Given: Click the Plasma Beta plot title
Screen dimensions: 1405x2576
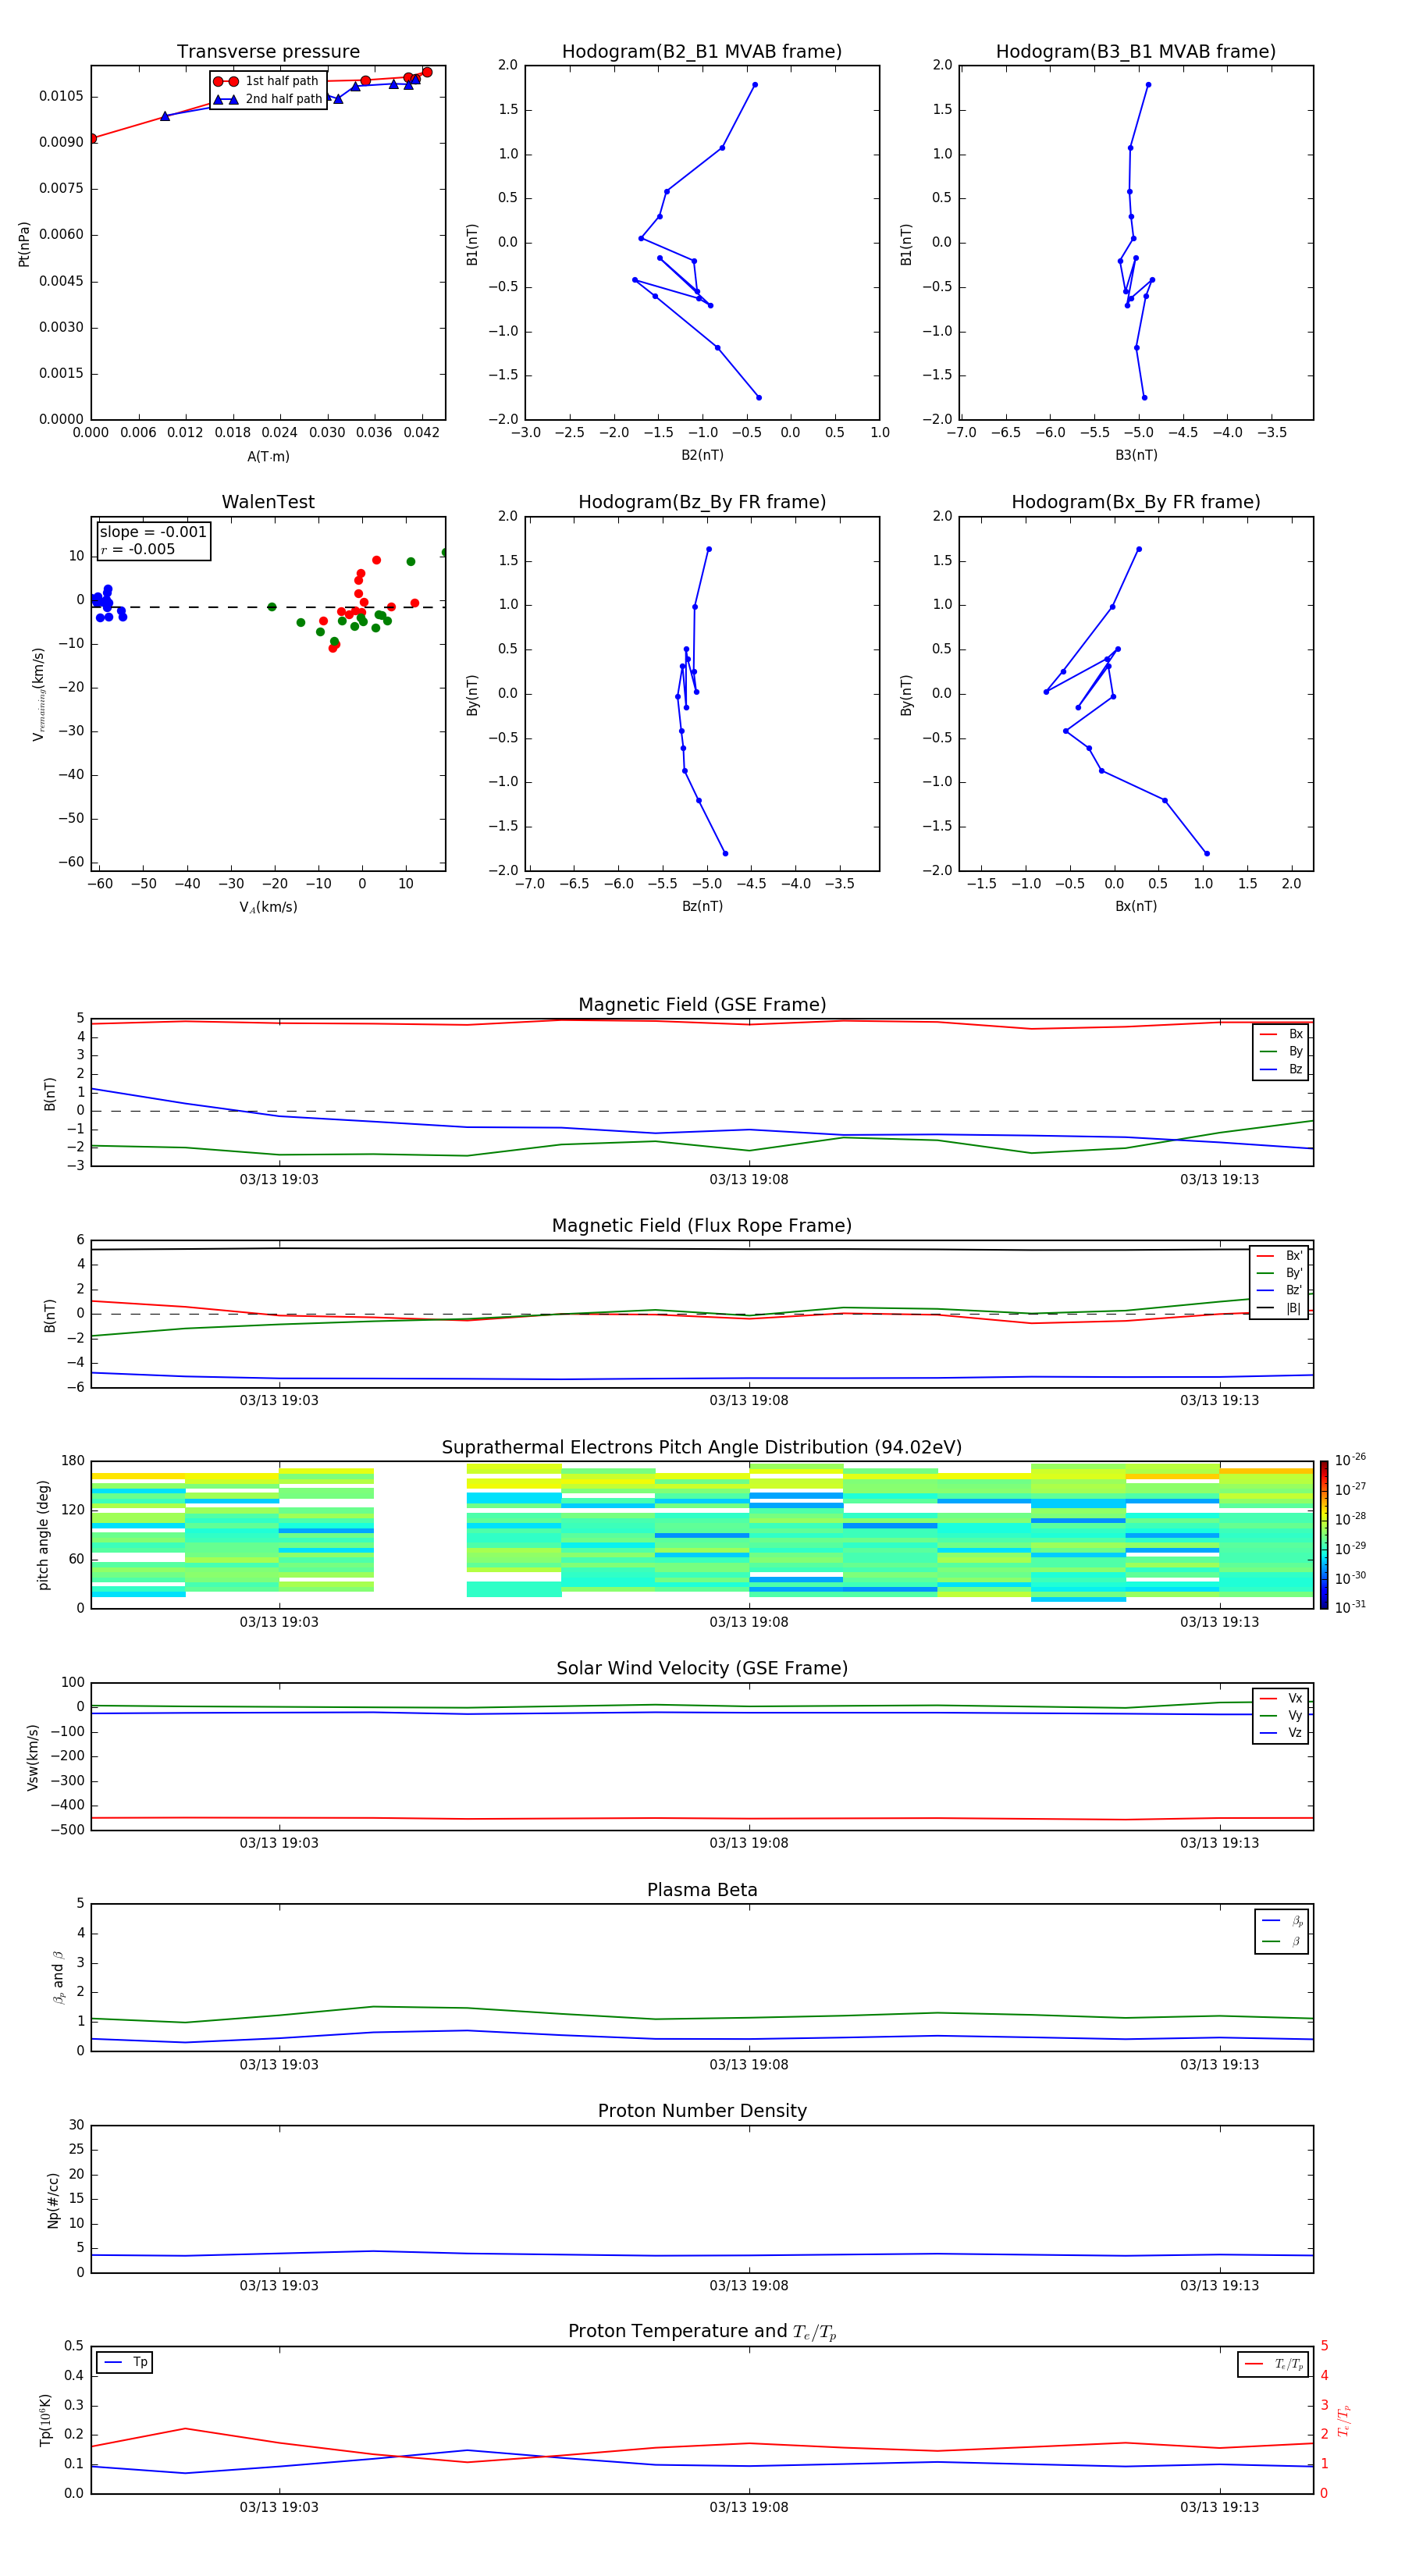Looking at the screenshot, I should pyautogui.click(x=702, y=1891).
